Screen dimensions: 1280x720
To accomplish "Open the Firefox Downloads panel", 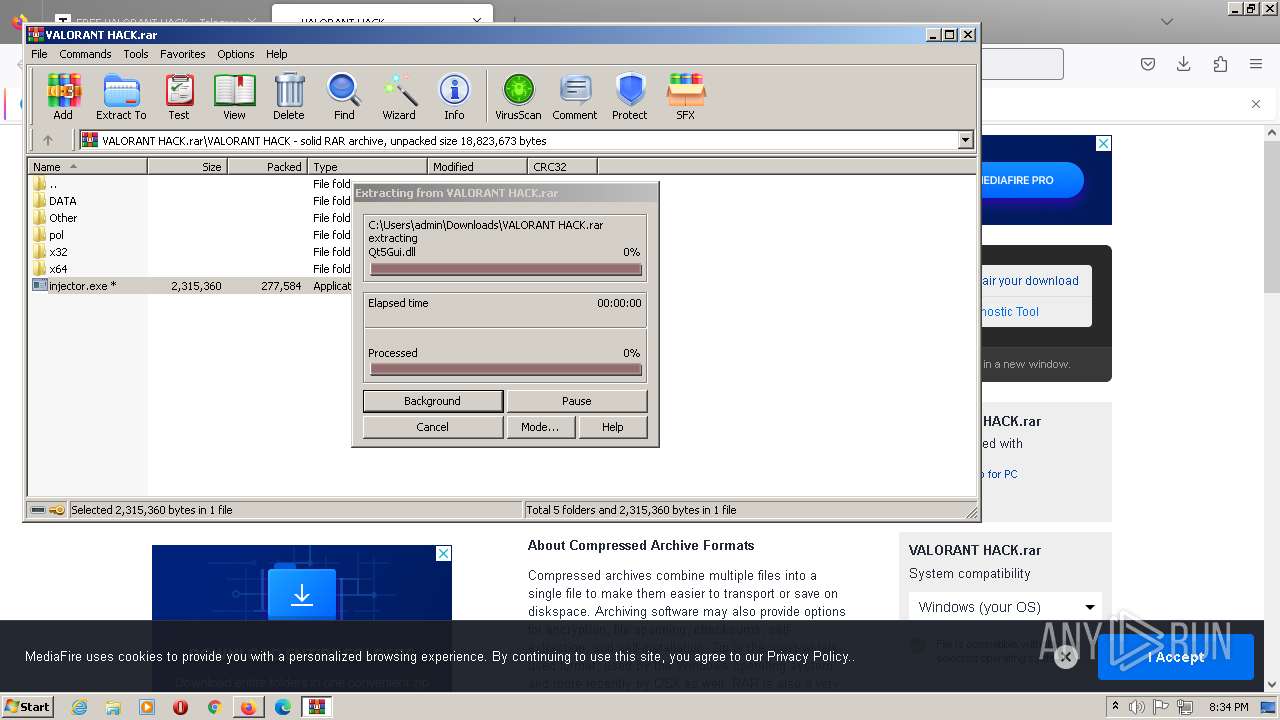I will point(1183,64).
